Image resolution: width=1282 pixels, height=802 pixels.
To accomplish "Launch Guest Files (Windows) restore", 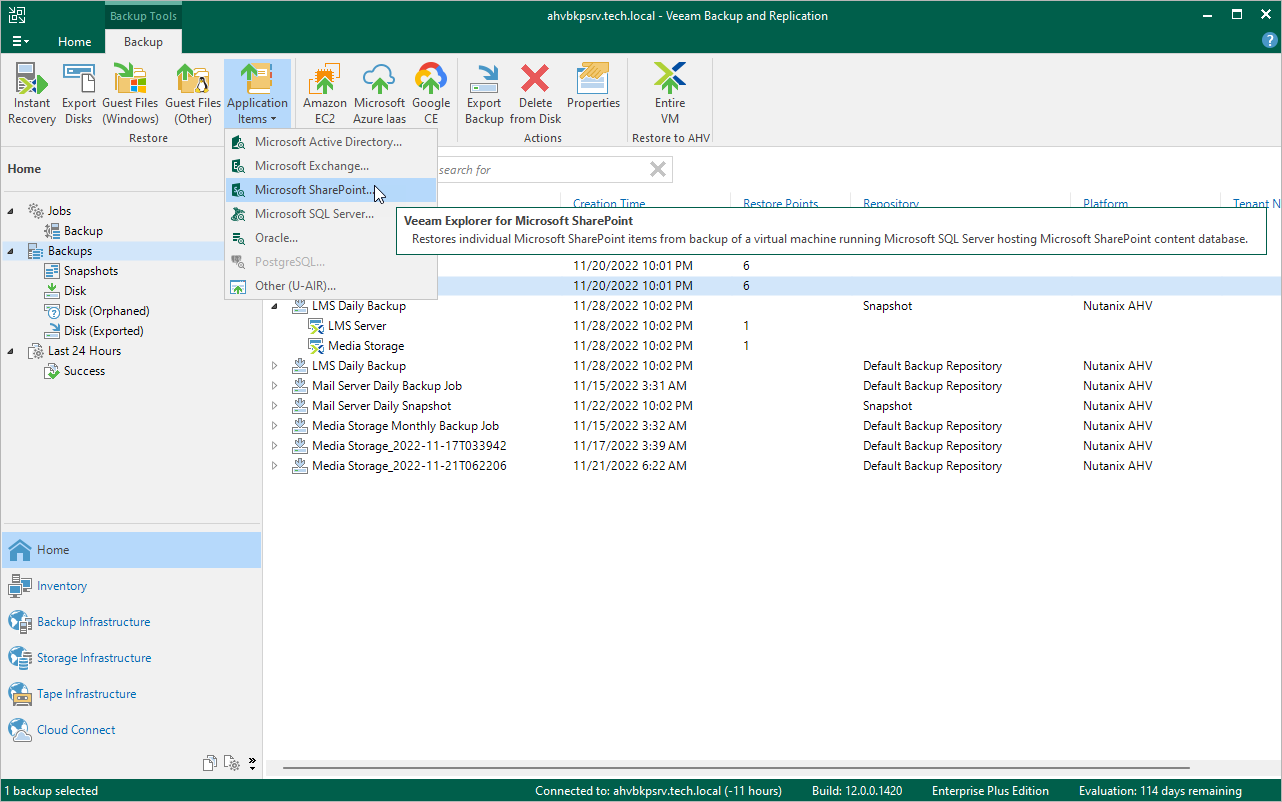I will pyautogui.click(x=130, y=94).
